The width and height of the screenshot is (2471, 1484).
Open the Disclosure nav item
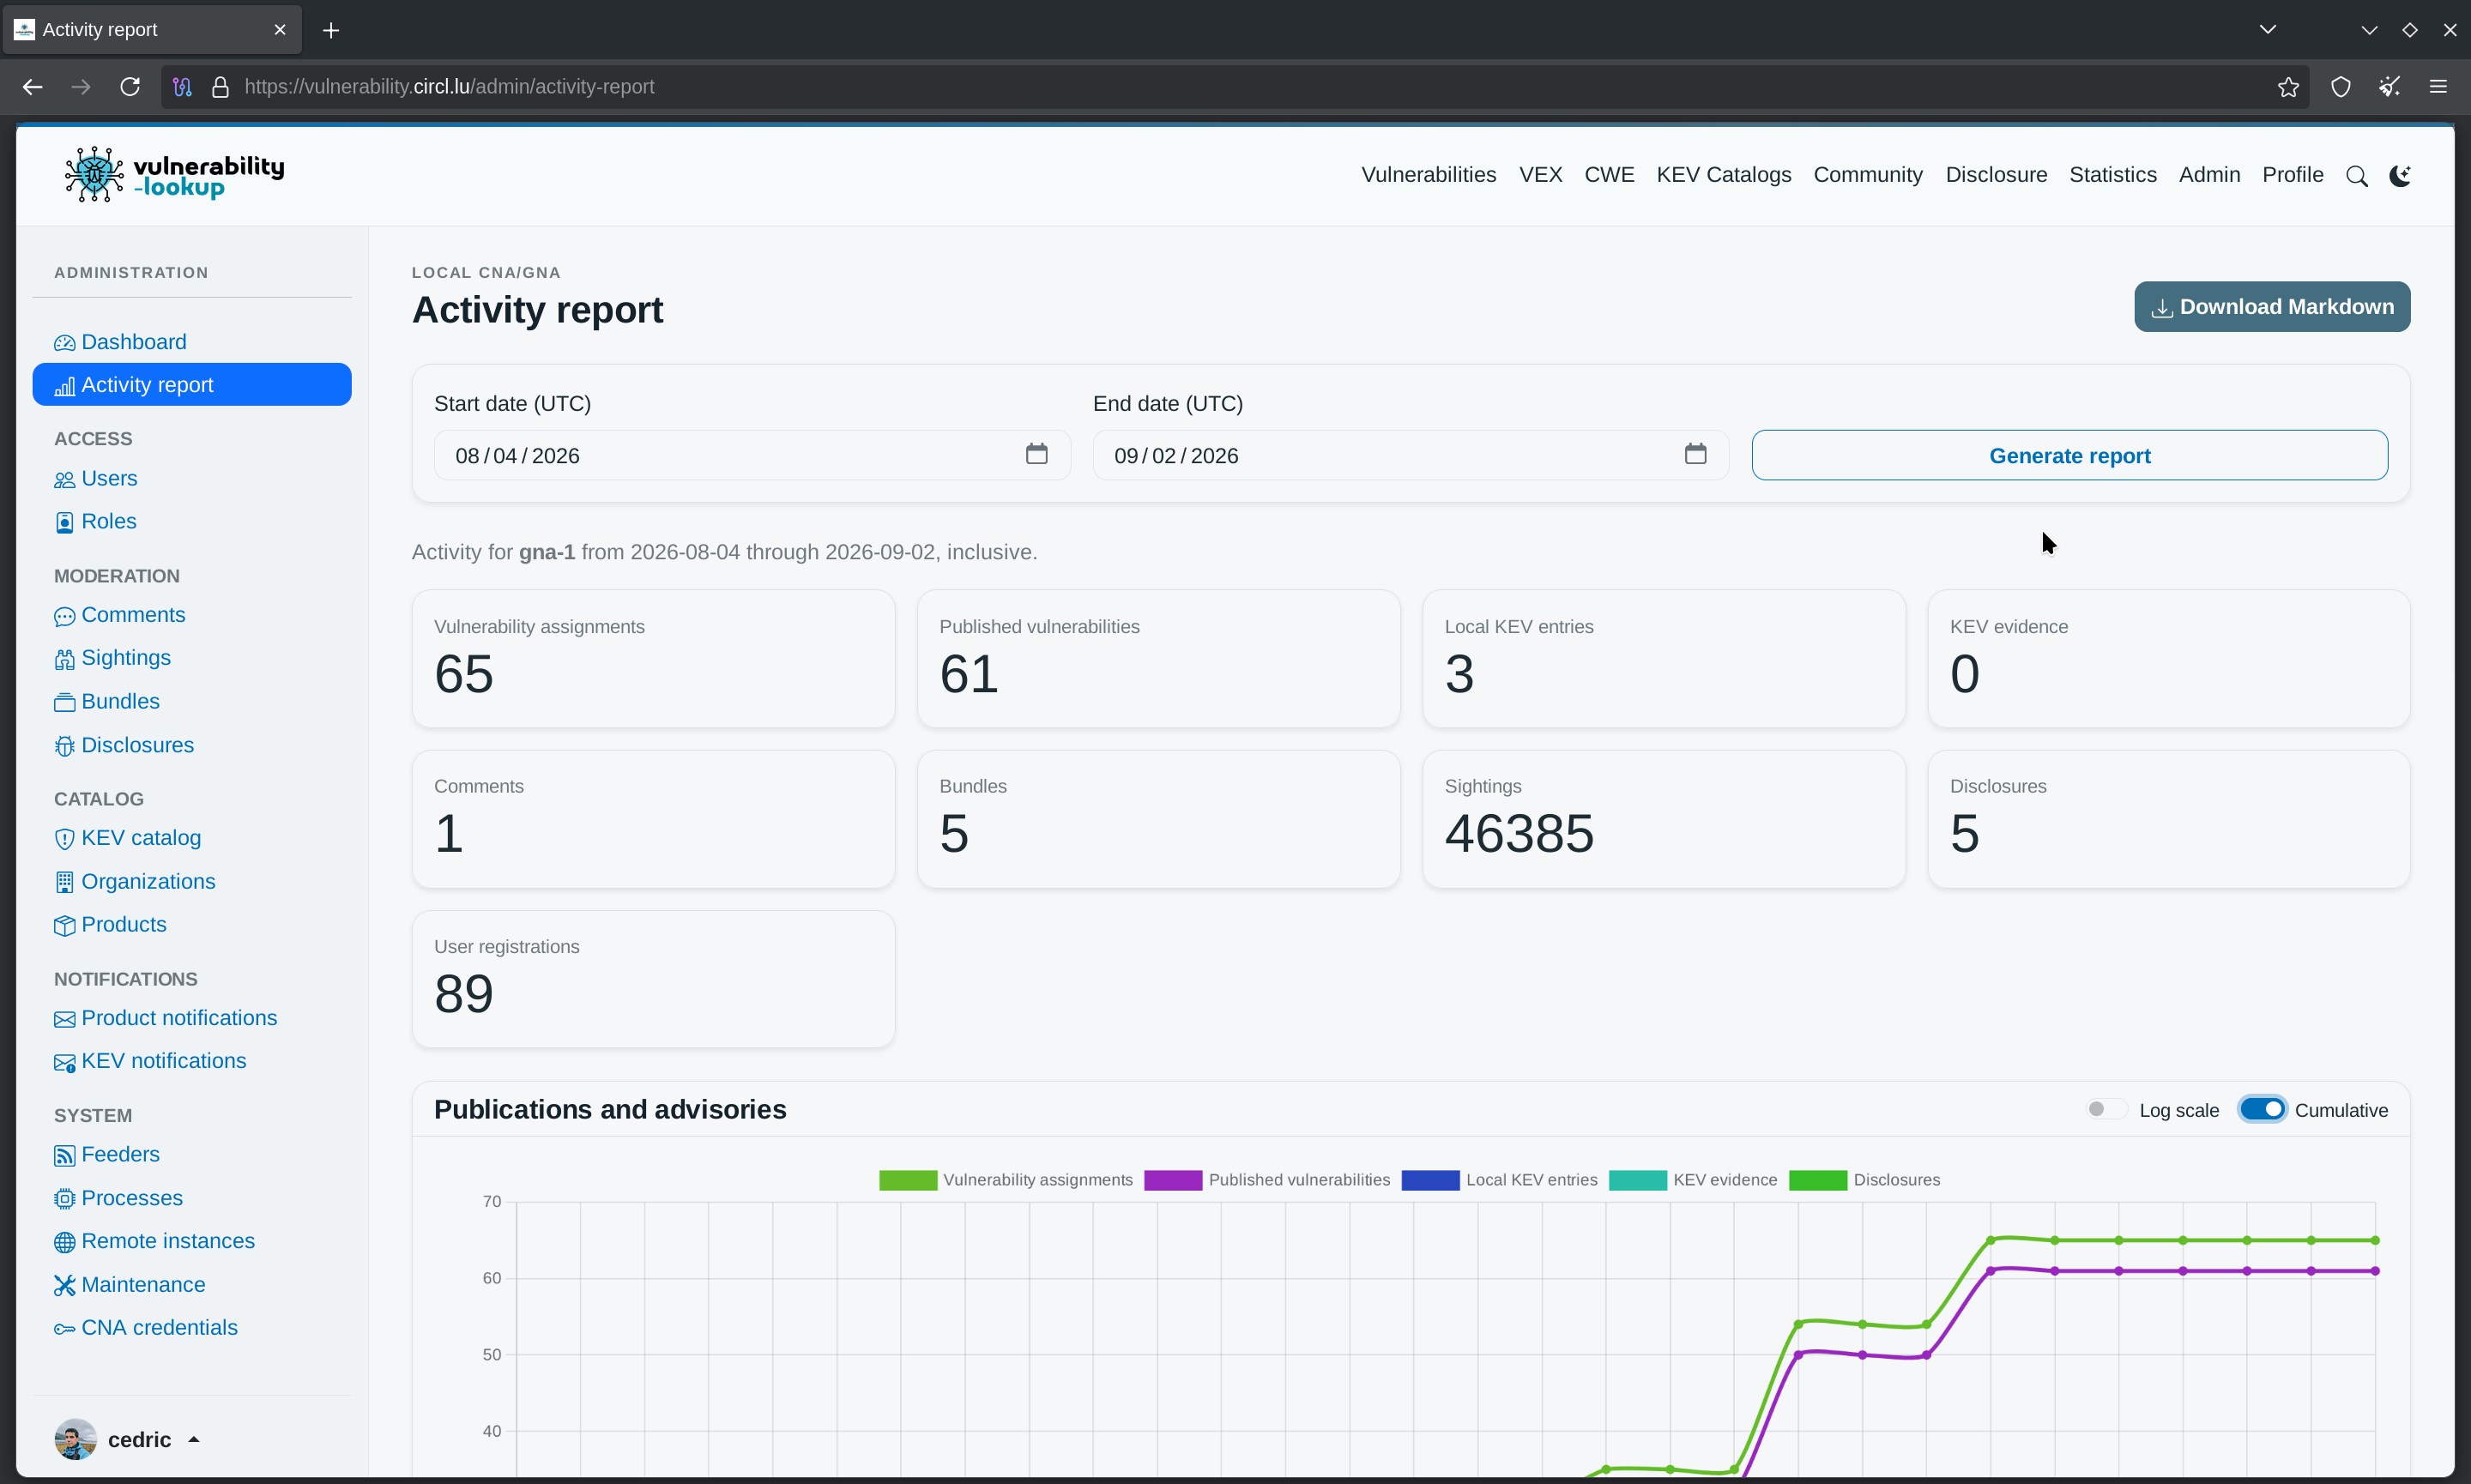[1996, 175]
